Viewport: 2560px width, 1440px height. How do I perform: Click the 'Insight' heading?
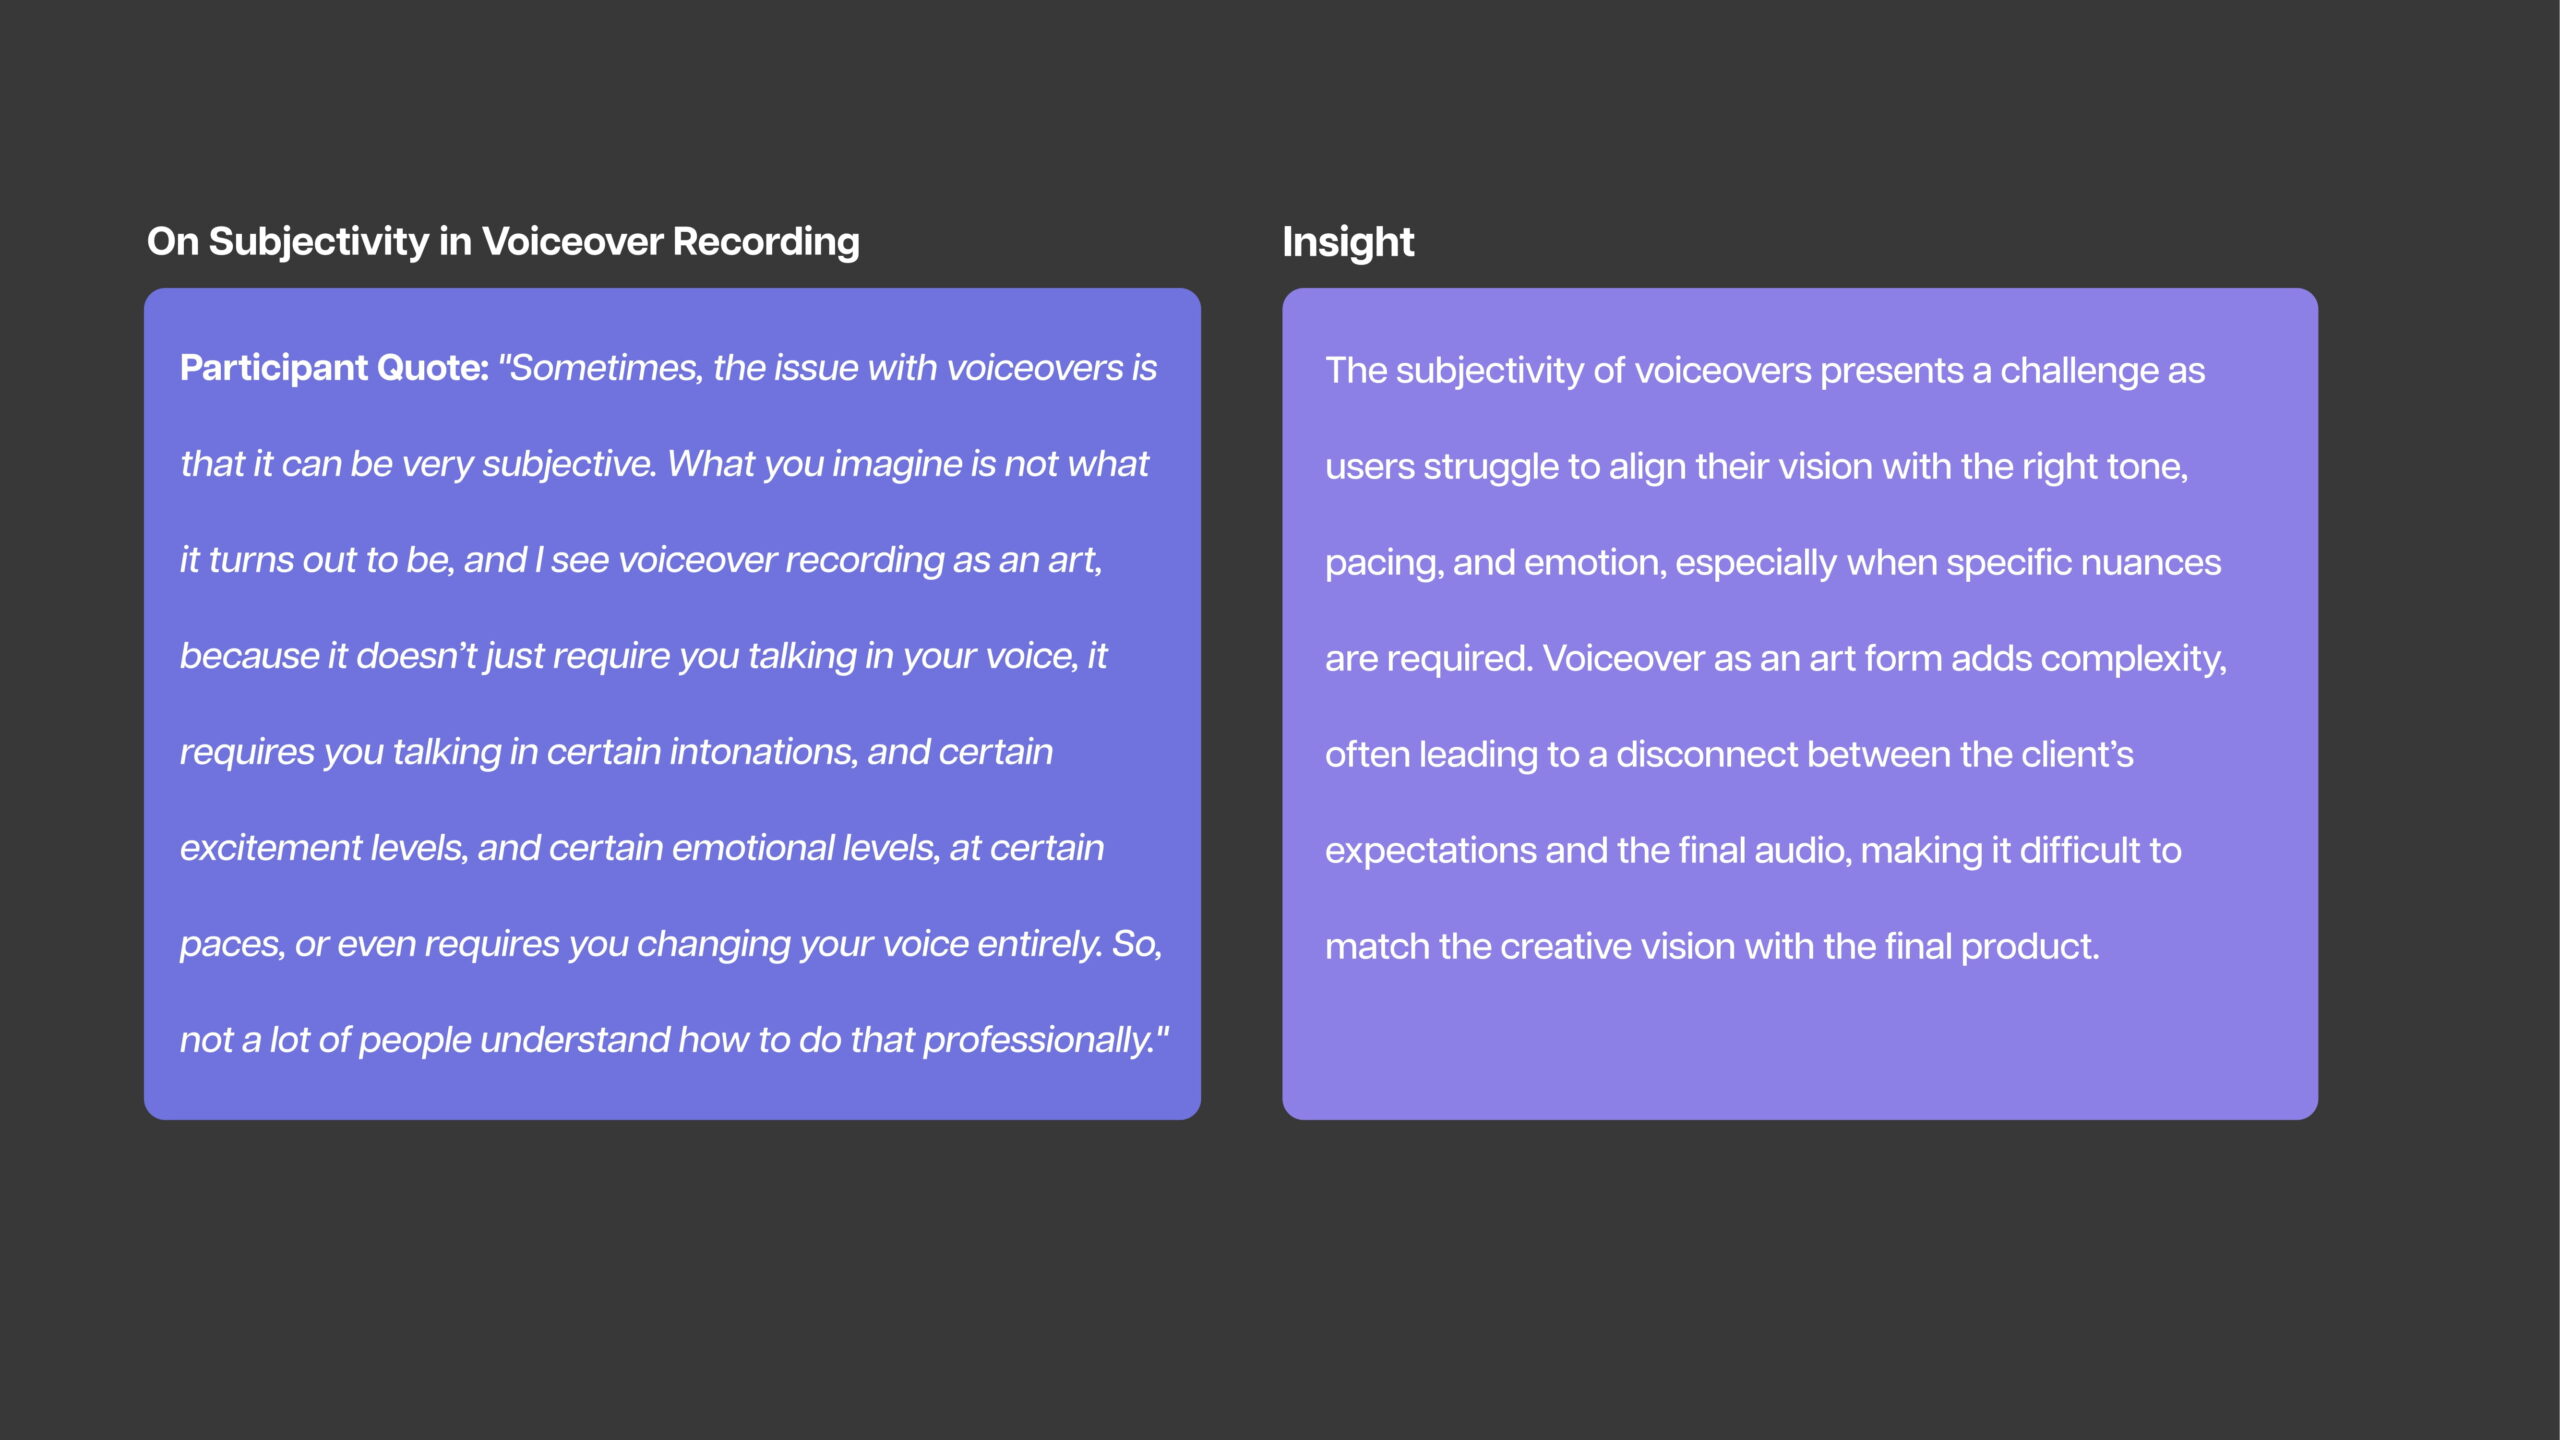click(x=1348, y=242)
